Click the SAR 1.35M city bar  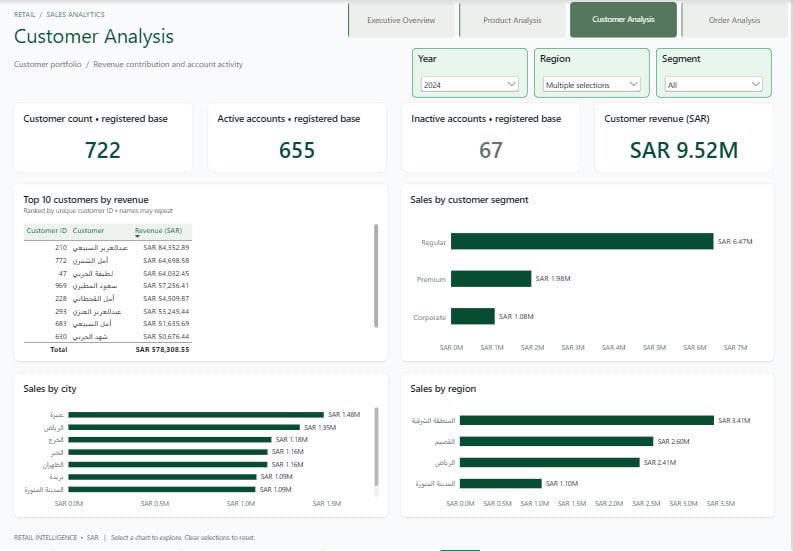click(184, 428)
